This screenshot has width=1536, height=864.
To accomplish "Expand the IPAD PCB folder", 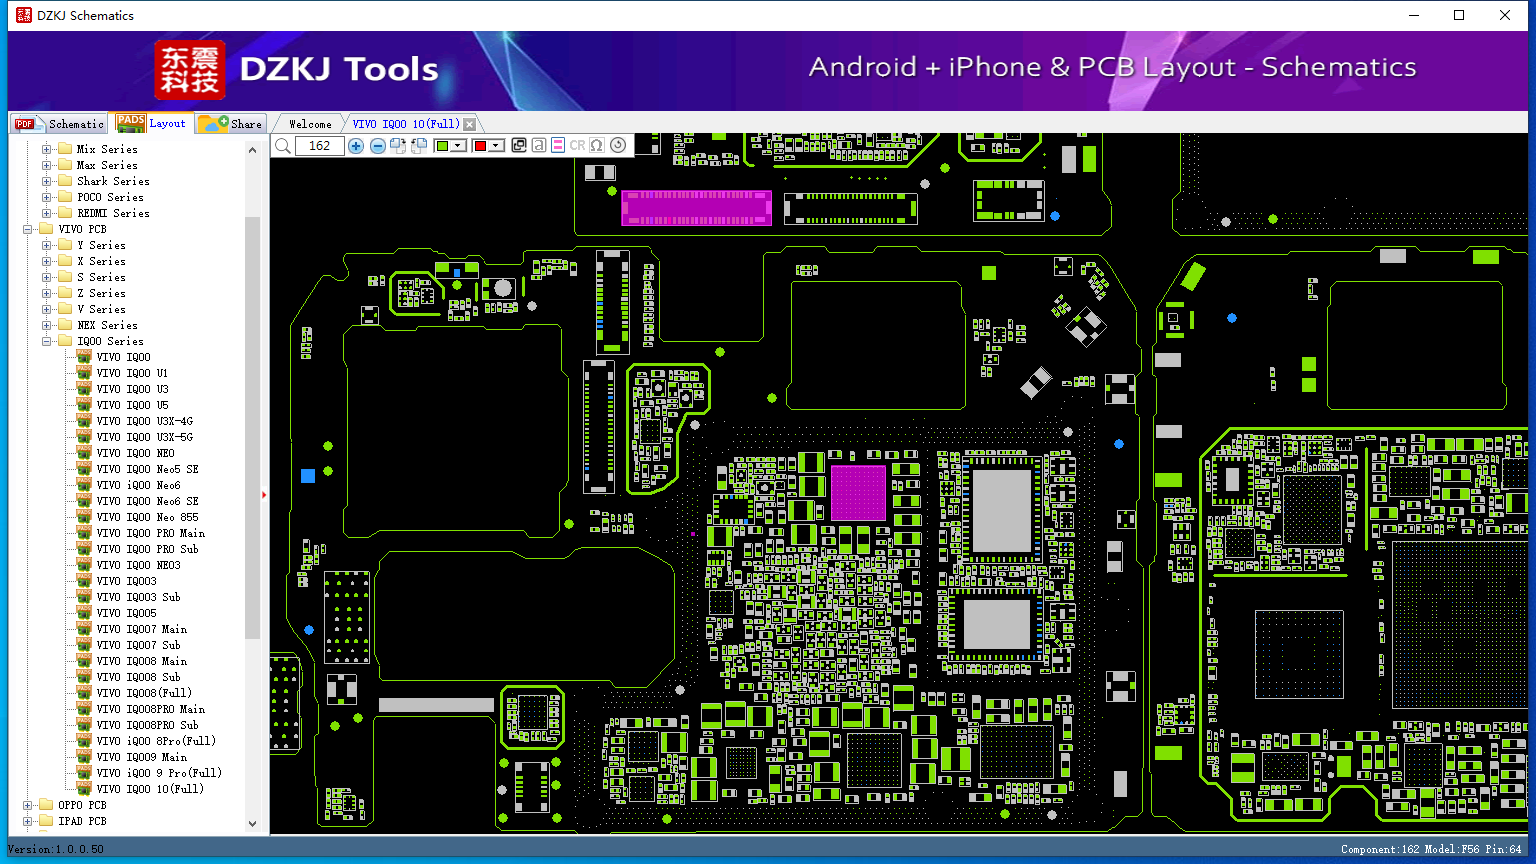I will (27, 821).
